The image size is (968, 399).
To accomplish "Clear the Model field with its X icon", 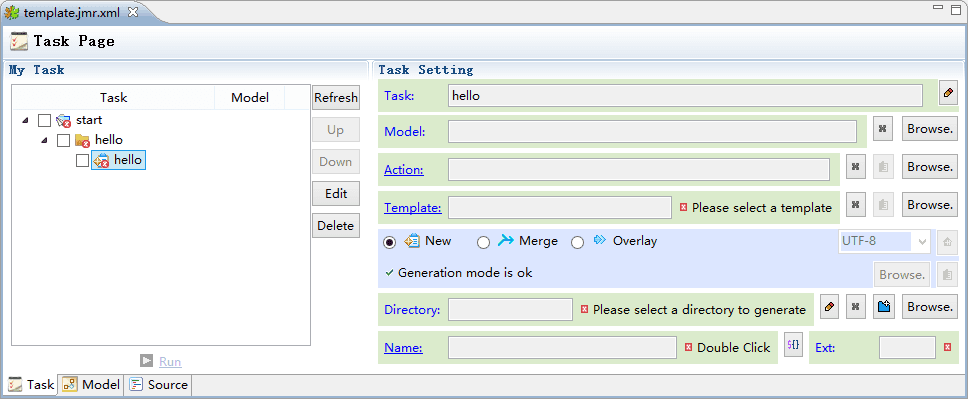I will click(883, 129).
